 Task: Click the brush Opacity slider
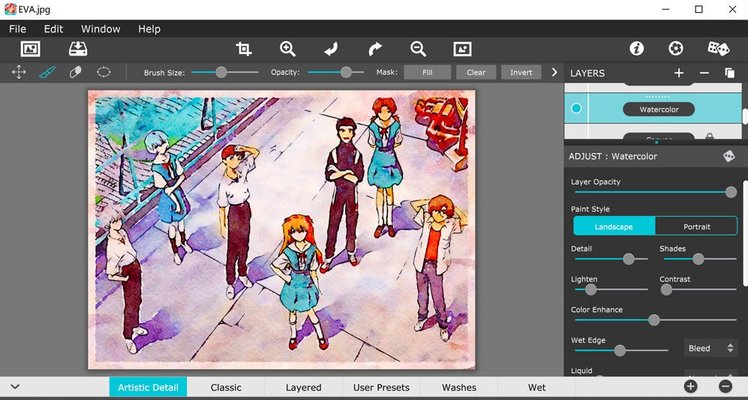pyautogui.click(x=336, y=72)
